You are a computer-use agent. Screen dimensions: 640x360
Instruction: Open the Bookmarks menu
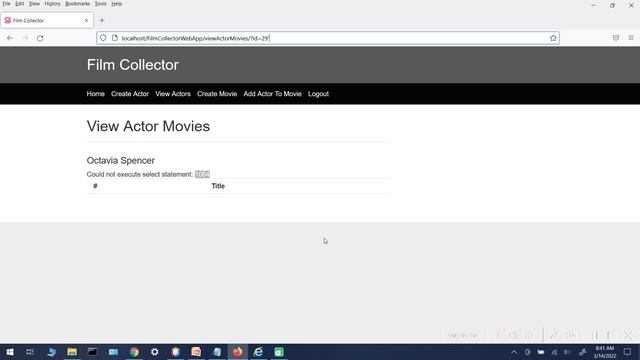tap(77, 4)
